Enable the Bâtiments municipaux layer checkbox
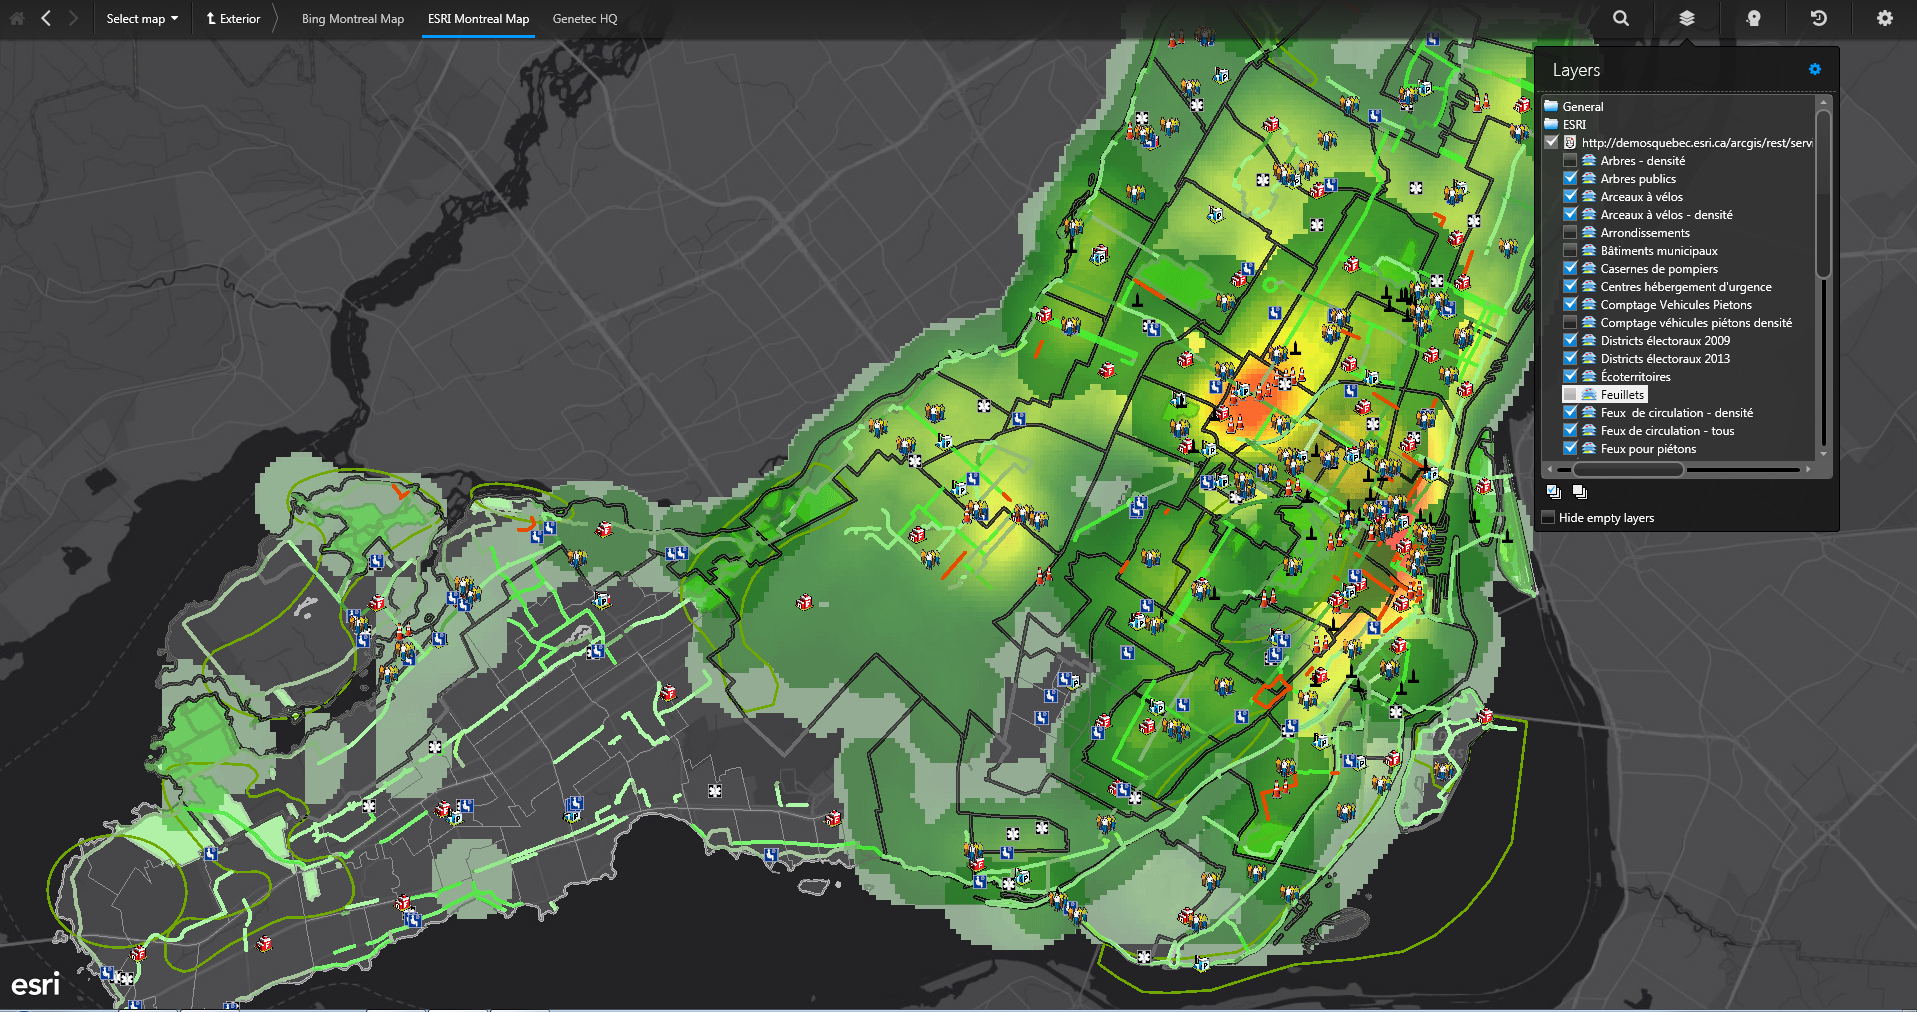The image size is (1917, 1012). click(x=1570, y=250)
